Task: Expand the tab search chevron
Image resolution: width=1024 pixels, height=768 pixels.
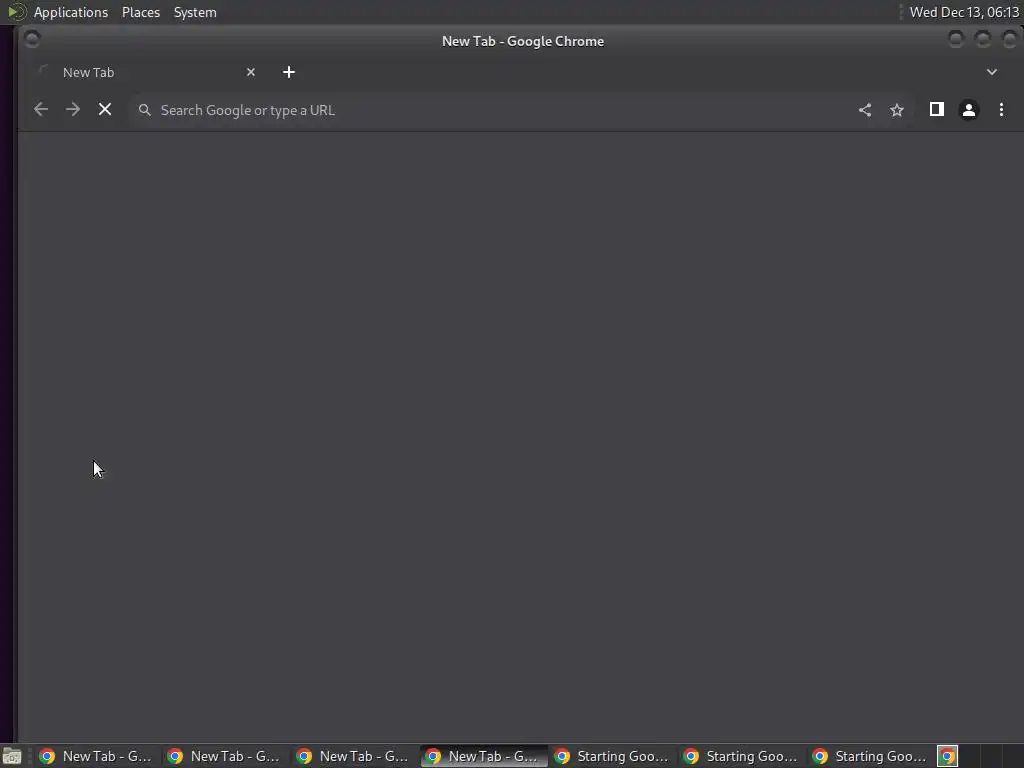Action: 991,72
